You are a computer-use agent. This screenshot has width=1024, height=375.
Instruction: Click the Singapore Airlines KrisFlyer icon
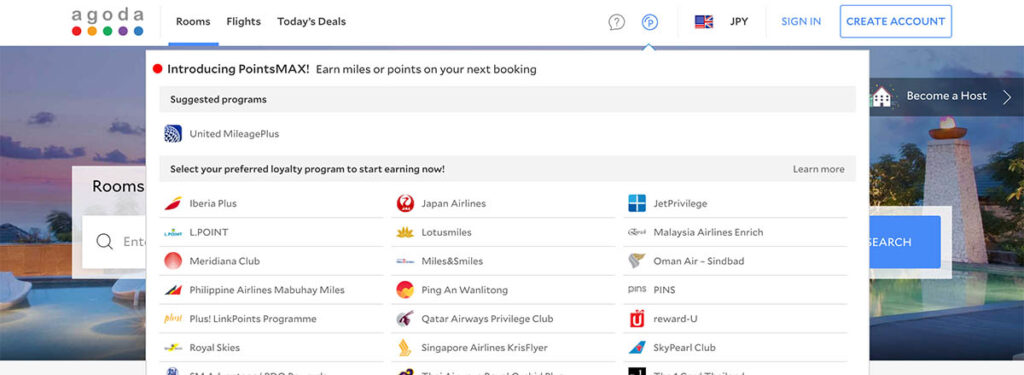(405, 348)
